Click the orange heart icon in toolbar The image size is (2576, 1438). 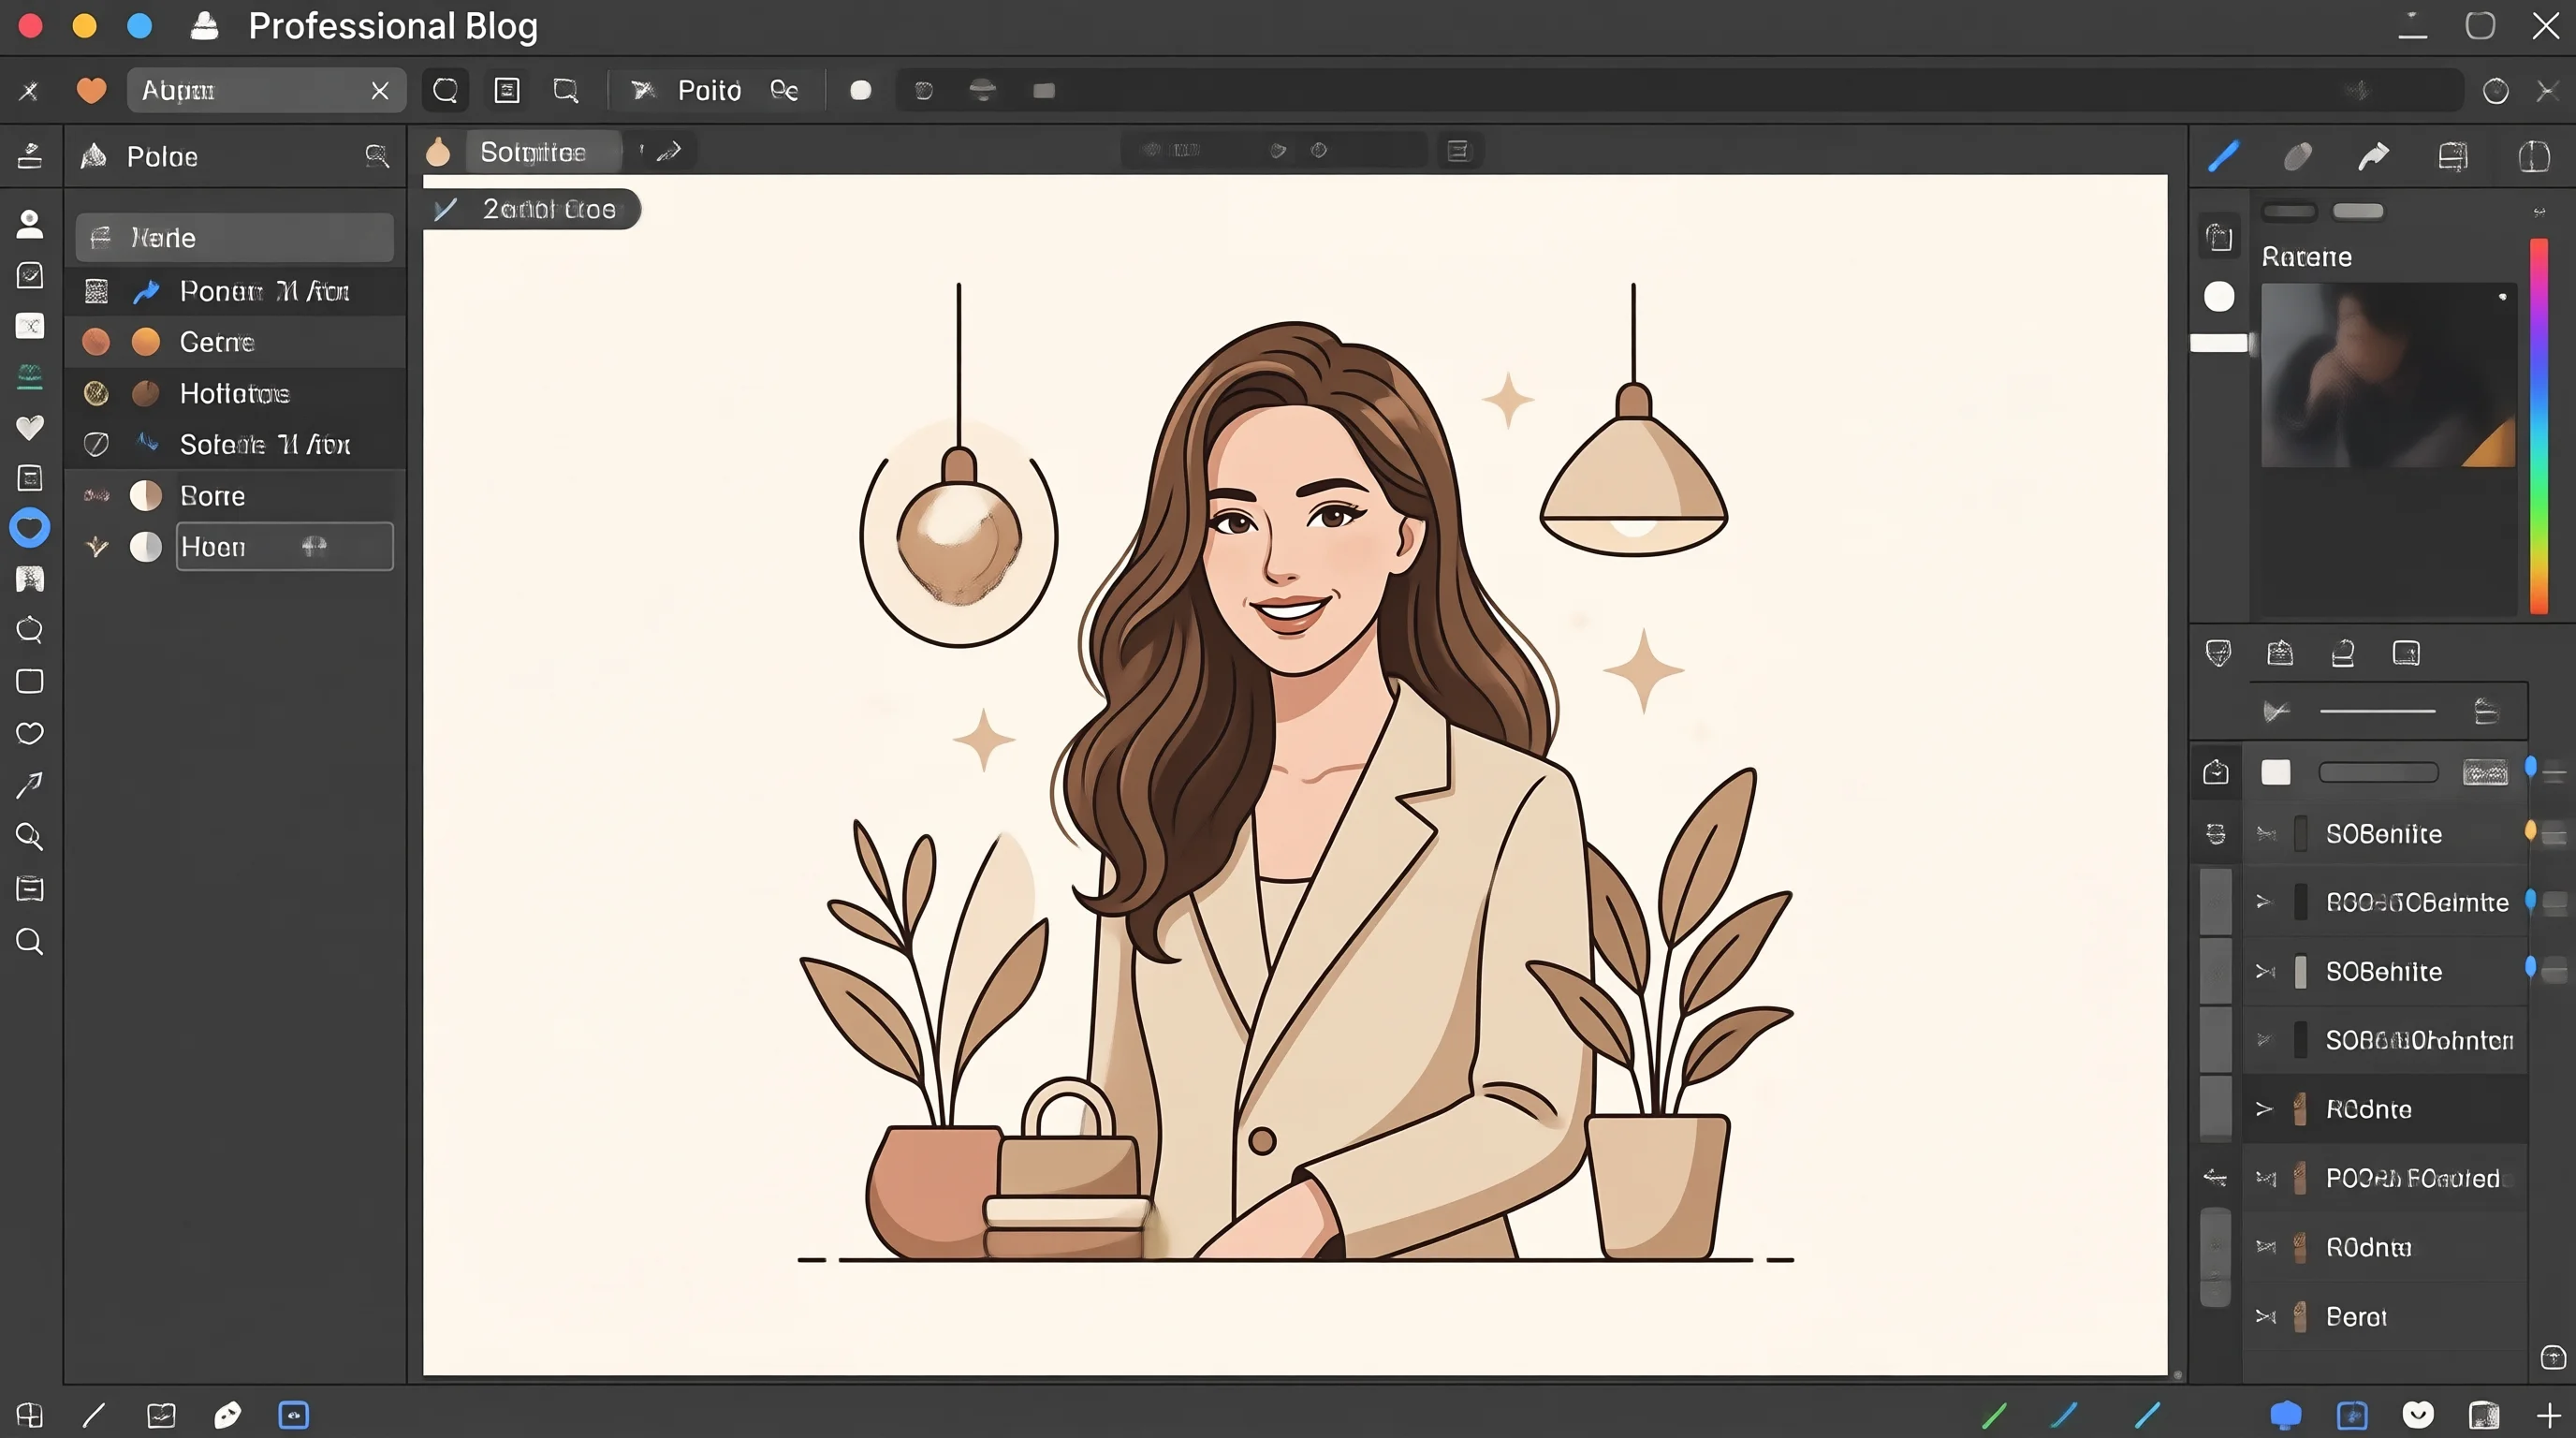(91, 90)
